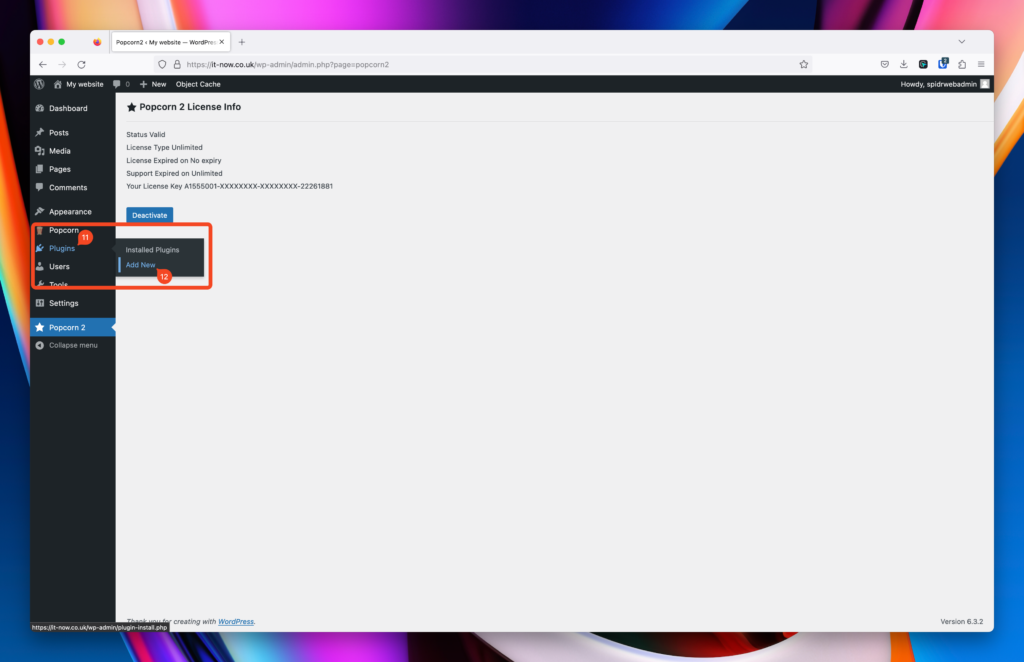Click the address bar URL field
The height and width of the screenshot is (662, 1024).
(x=483, y=65)
